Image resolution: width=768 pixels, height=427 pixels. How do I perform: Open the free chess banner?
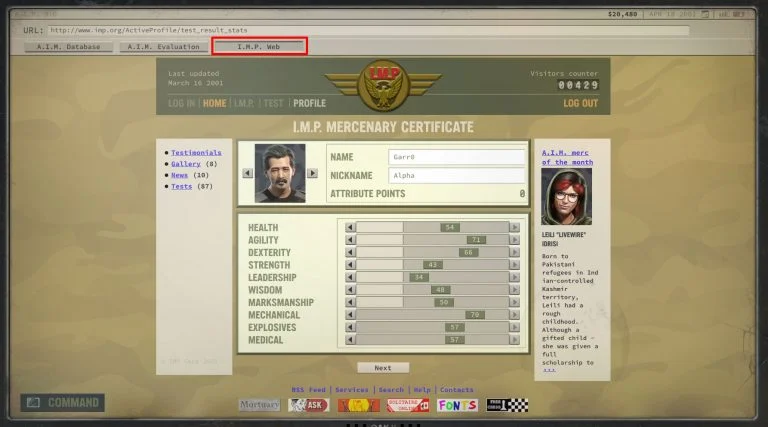coord(507,405)
